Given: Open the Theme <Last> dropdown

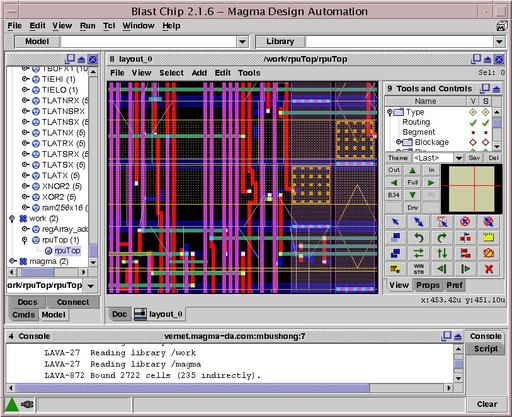Looking at the screenshot, I should click(x=459, y=158).
